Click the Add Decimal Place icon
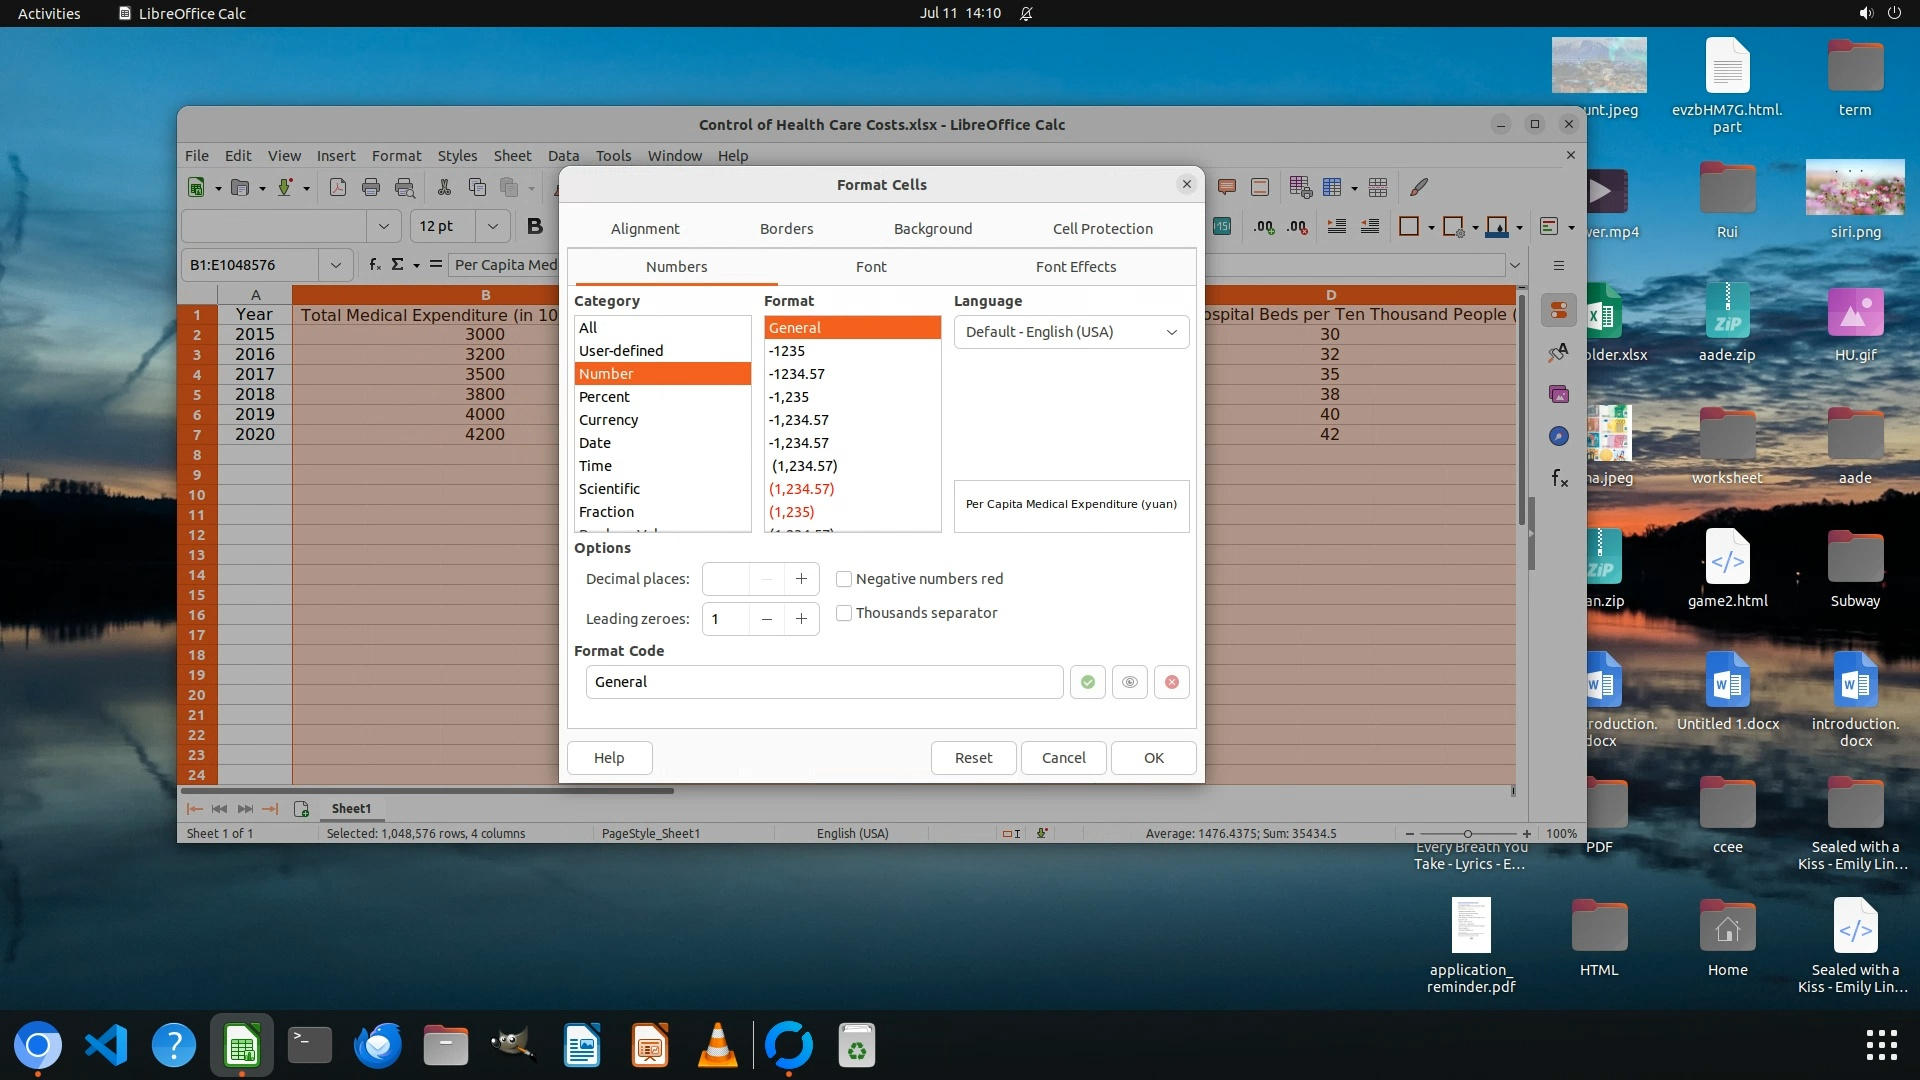The height and width of the screenshot is (1080, 1920). click(x=1264, y=227)
